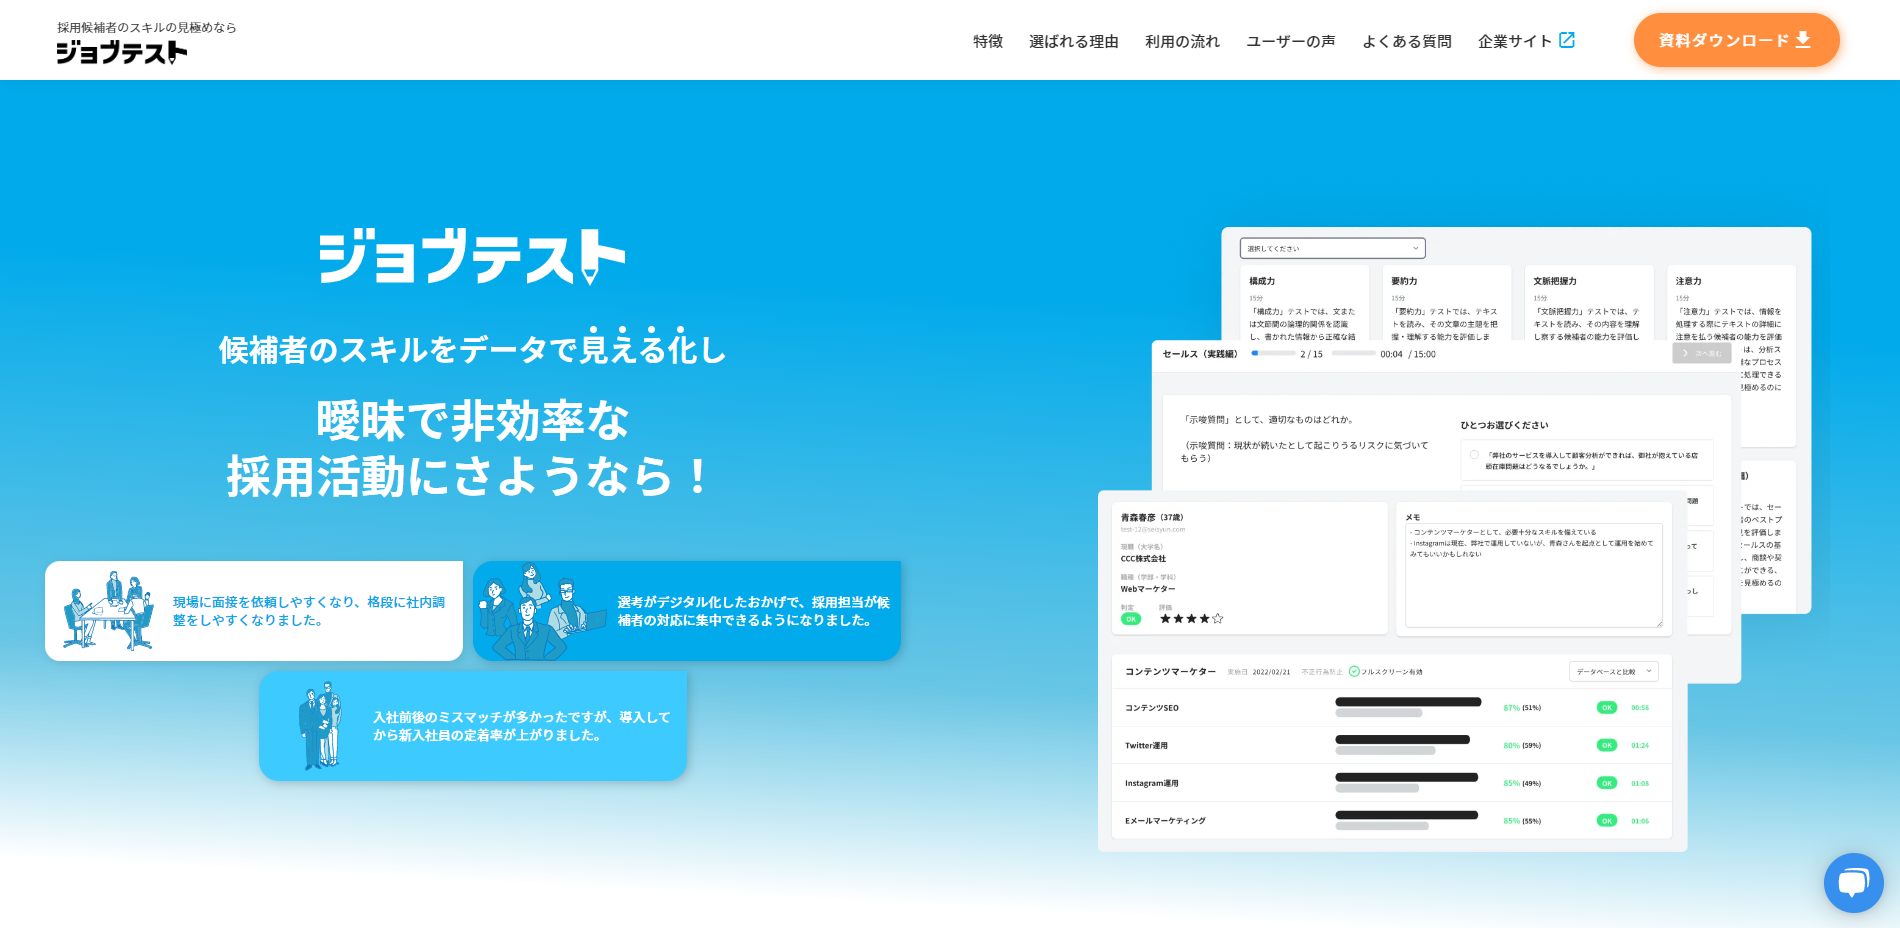The width and height of the screenshot is (1900, 928).
Task: Click the chevron icon on the 次へ進む button
Action: 1686,353
